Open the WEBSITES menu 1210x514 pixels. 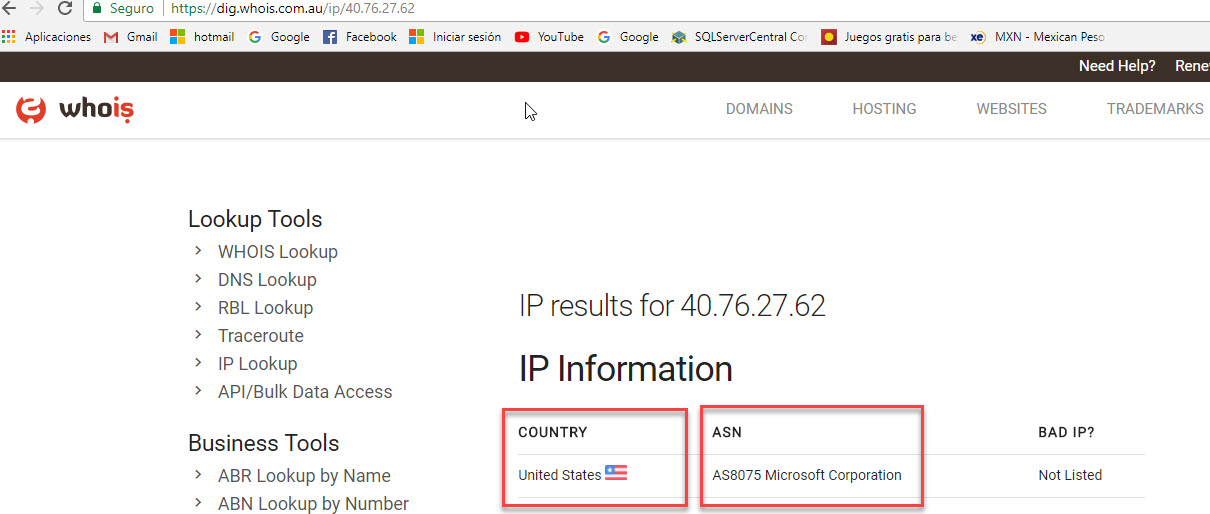pos(1011,109)
